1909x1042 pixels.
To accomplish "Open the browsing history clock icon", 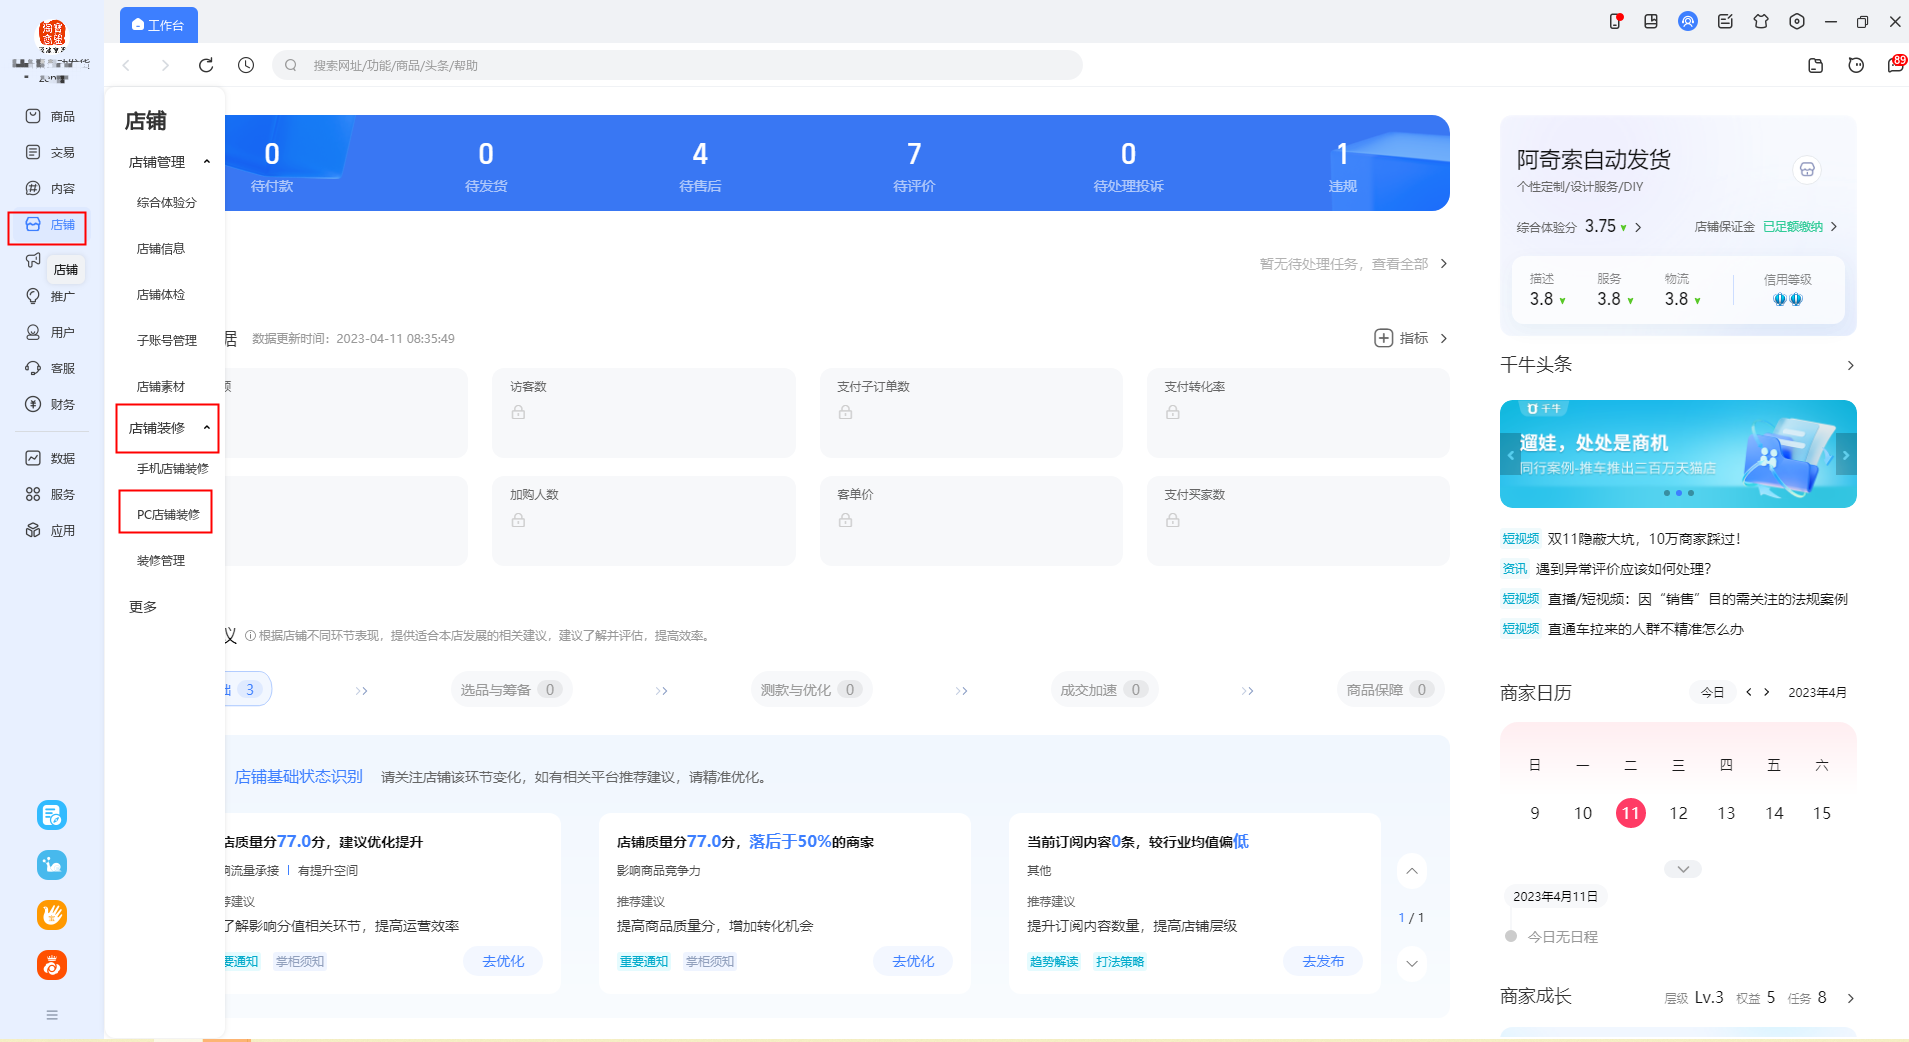I will point(246,65).
